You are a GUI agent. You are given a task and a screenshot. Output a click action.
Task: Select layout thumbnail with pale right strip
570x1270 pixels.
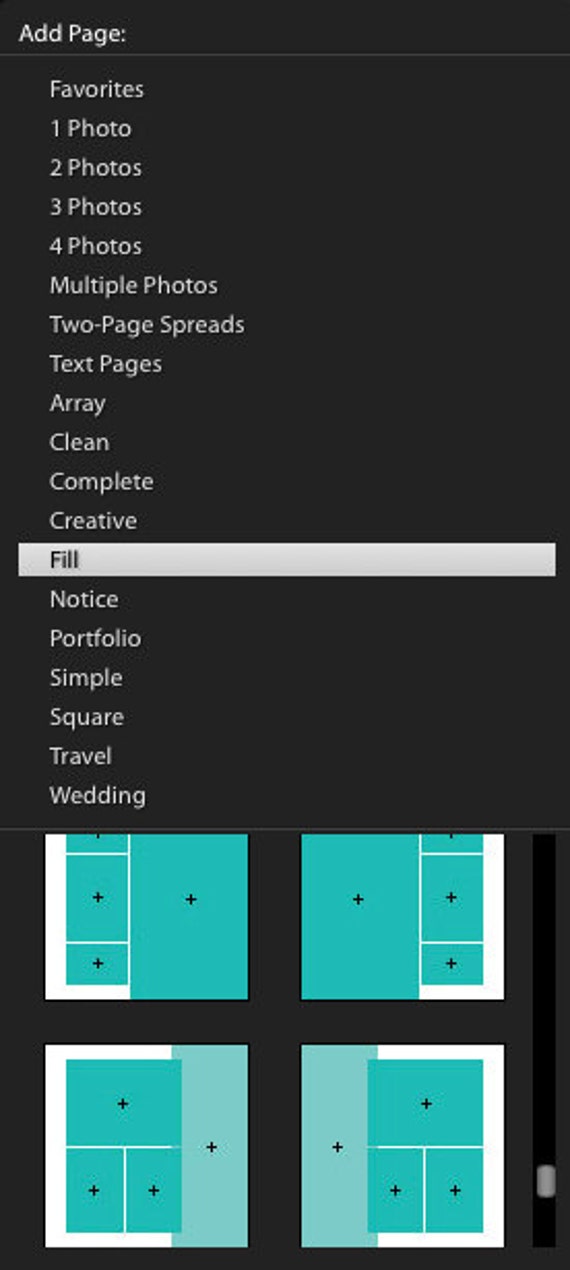point(147,1145)
